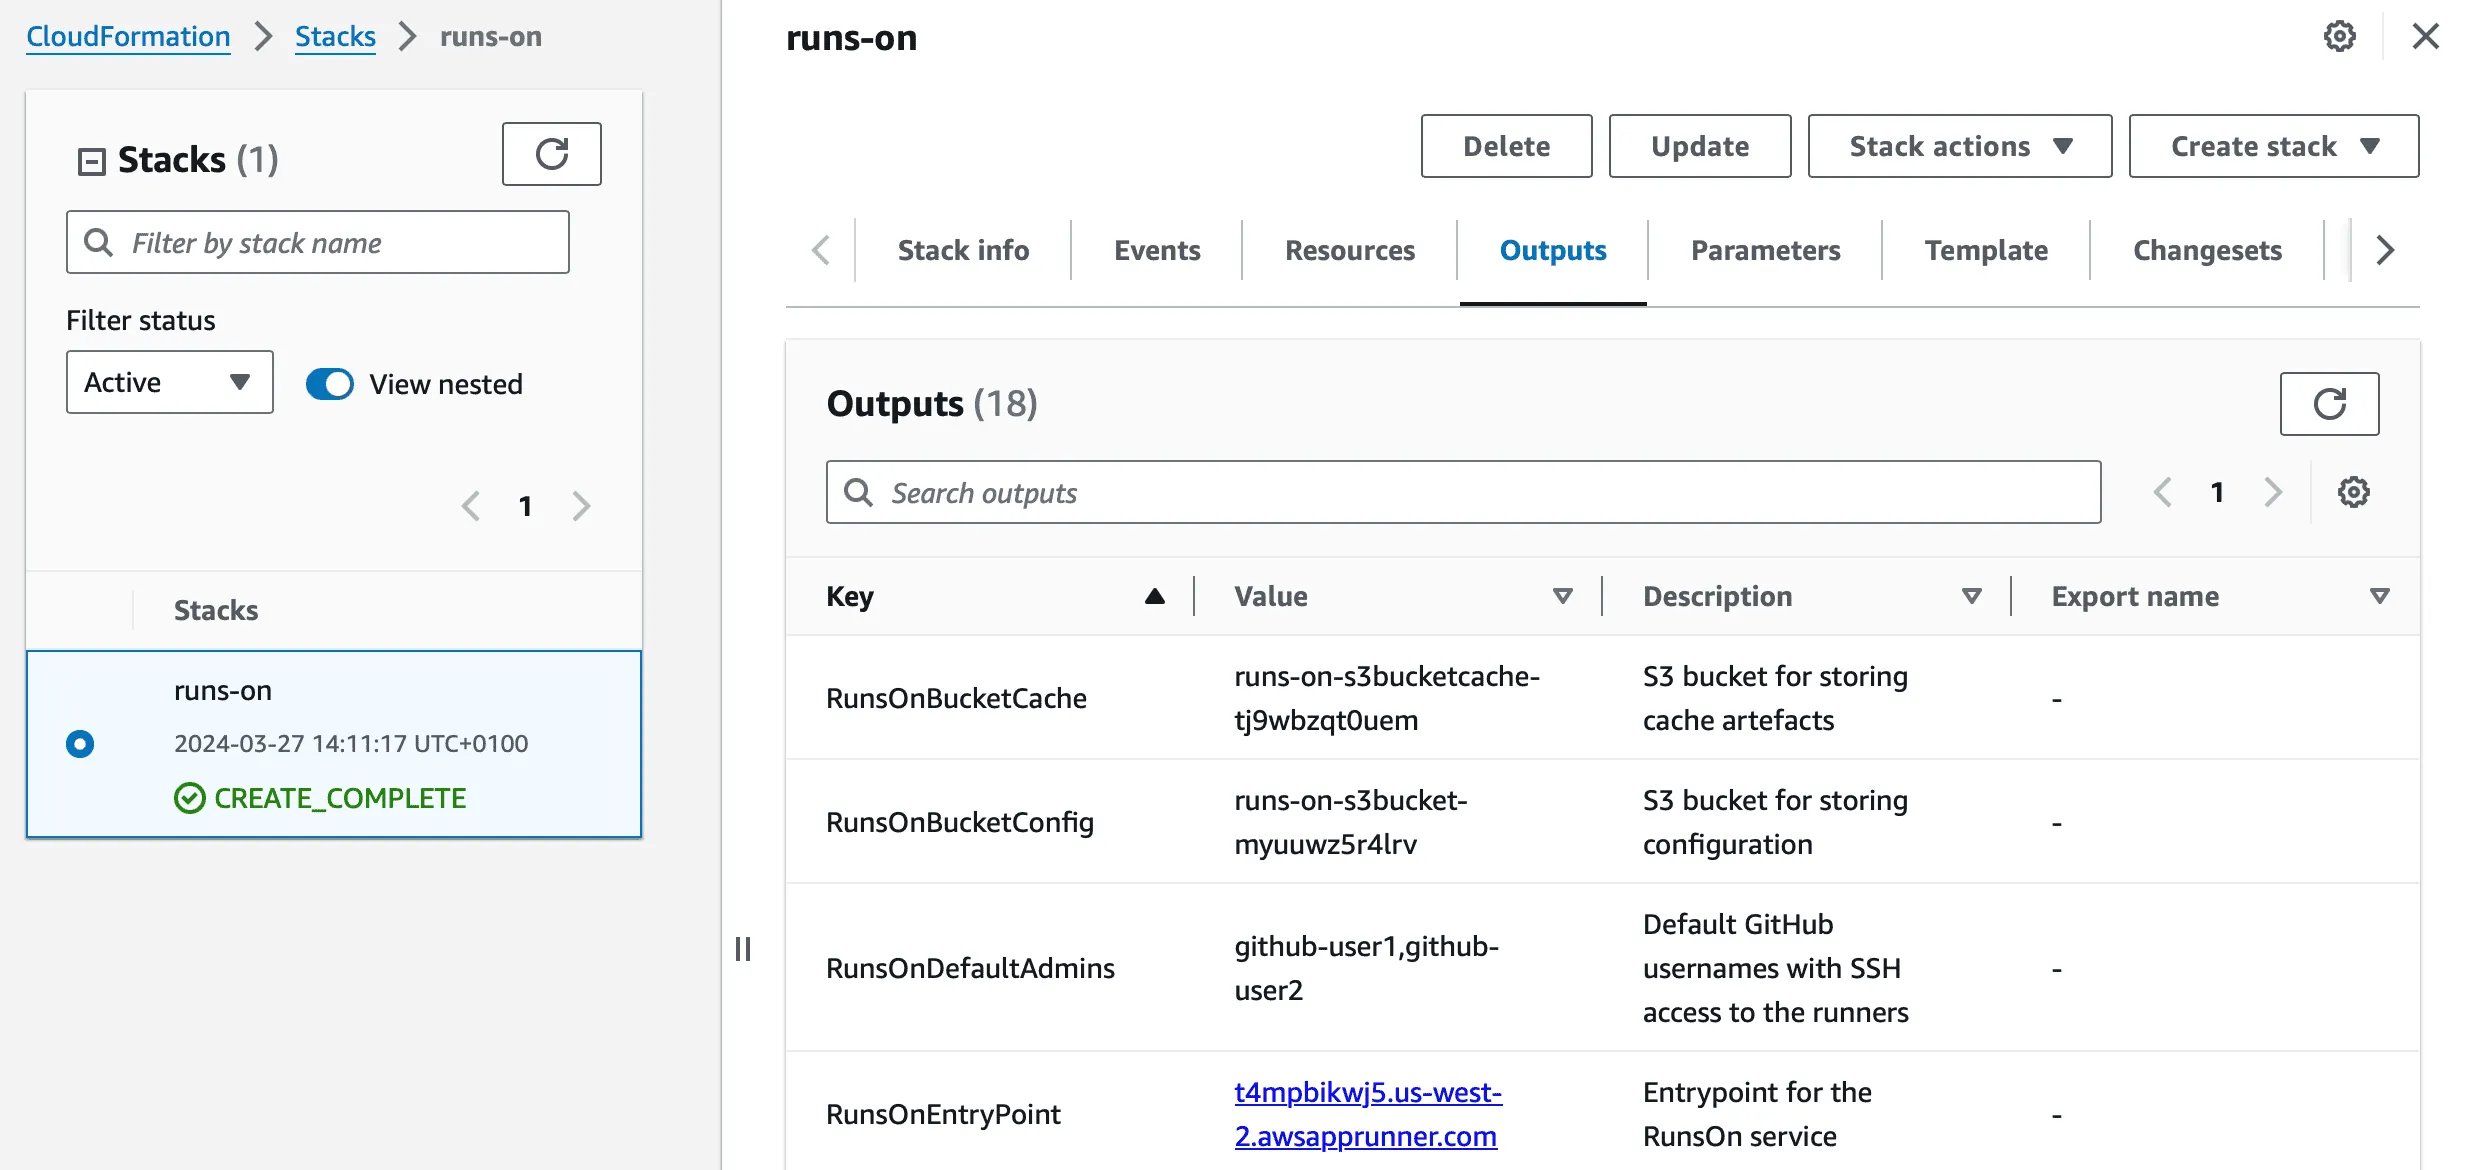Select the runs-on stack radio button

[x=80, y=743]
